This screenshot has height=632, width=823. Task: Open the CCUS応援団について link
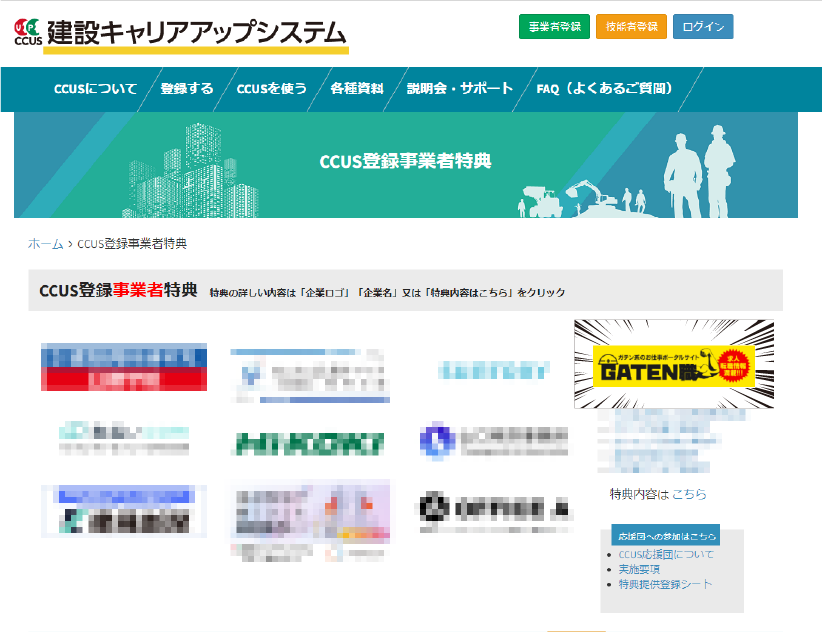(x=666, y=554)
